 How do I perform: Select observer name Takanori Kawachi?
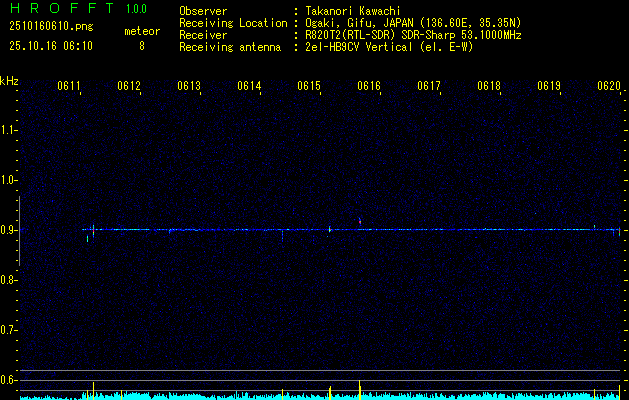[352, 11]
